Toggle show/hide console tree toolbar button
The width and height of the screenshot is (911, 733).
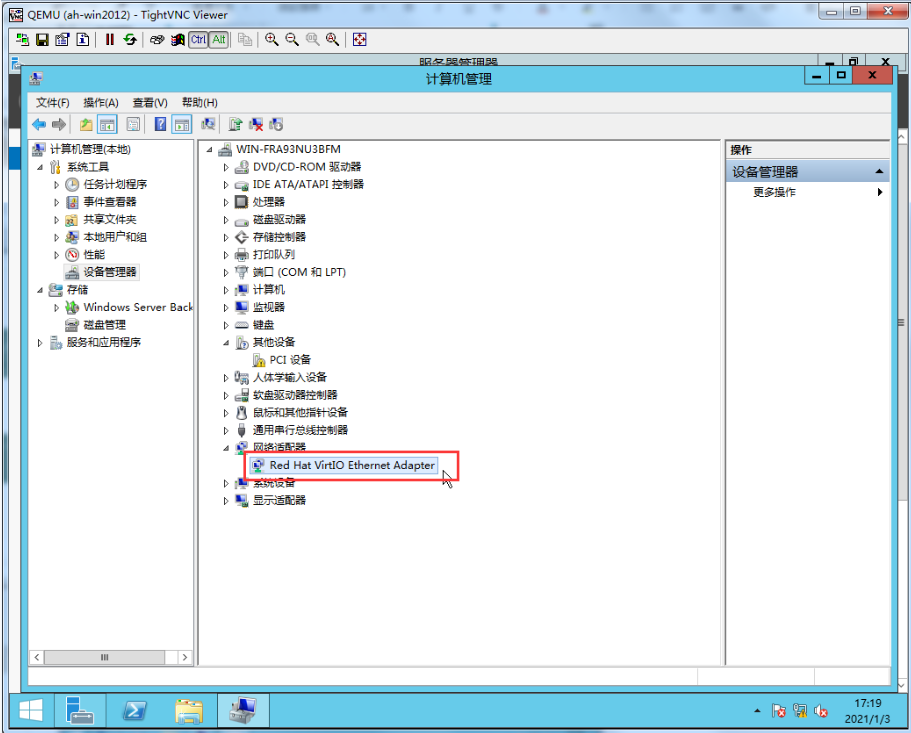coord(106,125)
